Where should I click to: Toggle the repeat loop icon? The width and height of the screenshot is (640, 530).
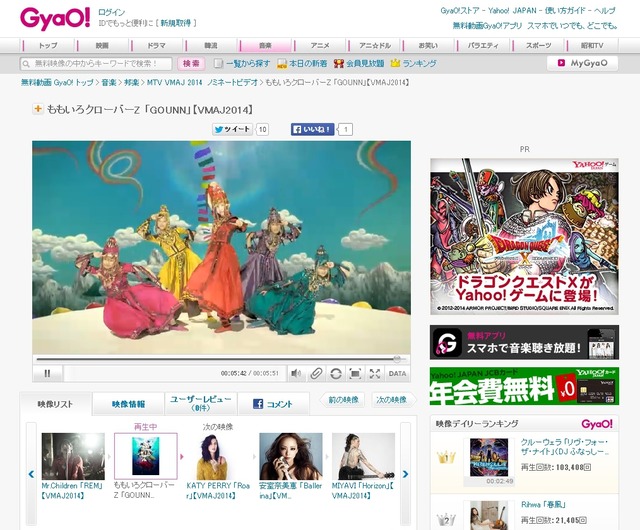coord(336,374)
